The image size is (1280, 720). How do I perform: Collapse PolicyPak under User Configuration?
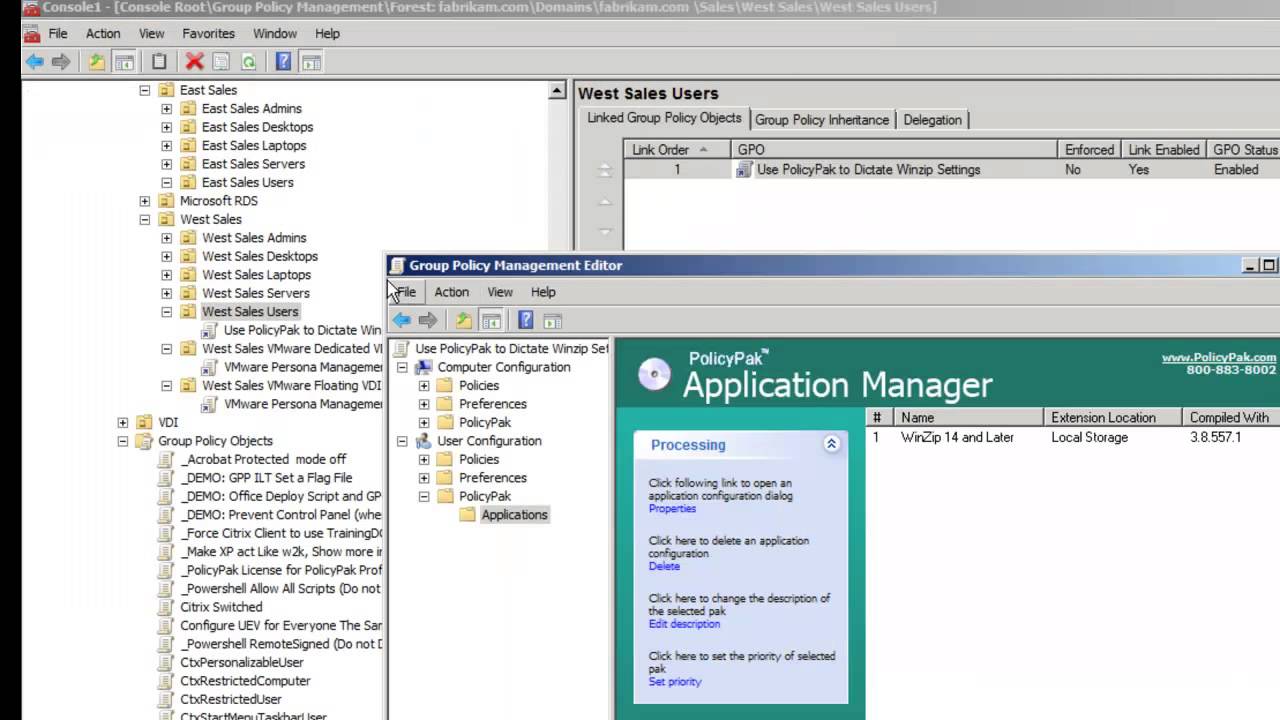(424, 497)
